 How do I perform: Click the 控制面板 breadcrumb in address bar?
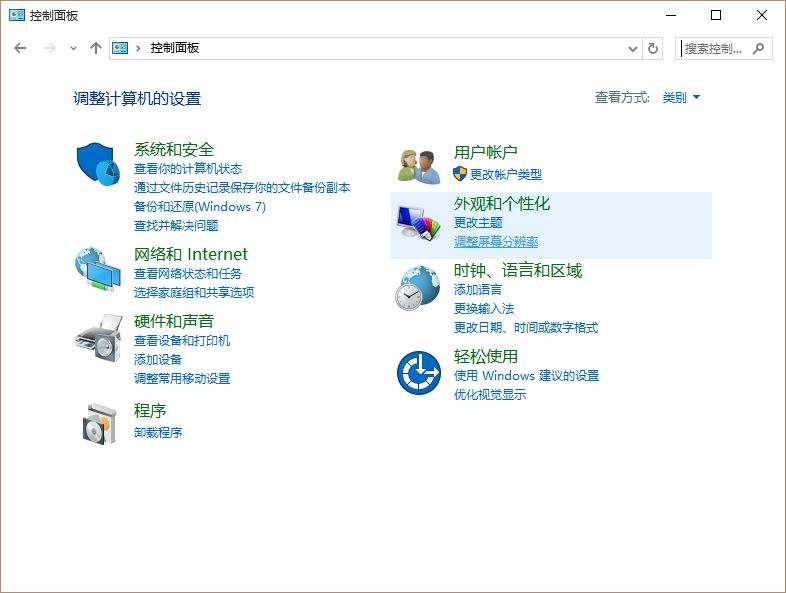(175, 48)
